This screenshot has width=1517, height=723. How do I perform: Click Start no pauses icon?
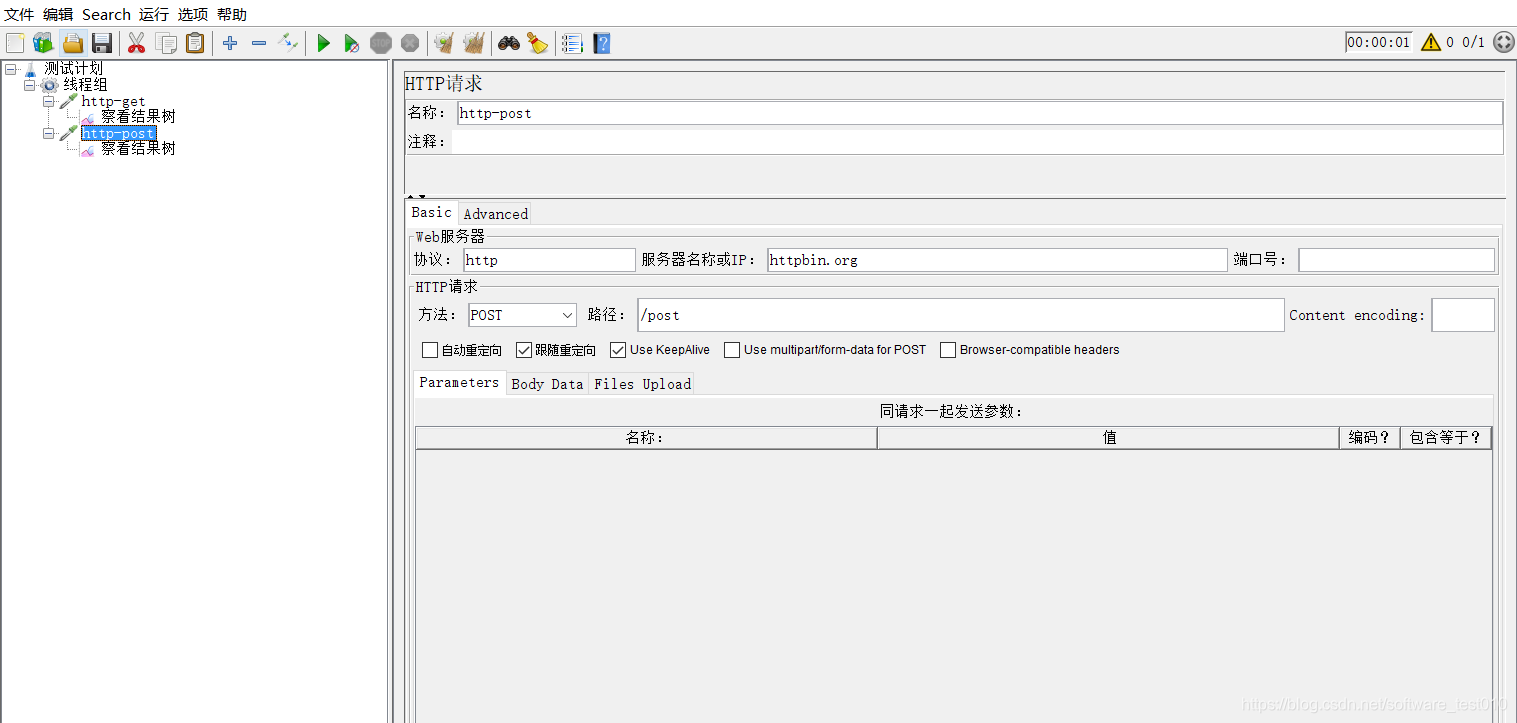point(352,42)
